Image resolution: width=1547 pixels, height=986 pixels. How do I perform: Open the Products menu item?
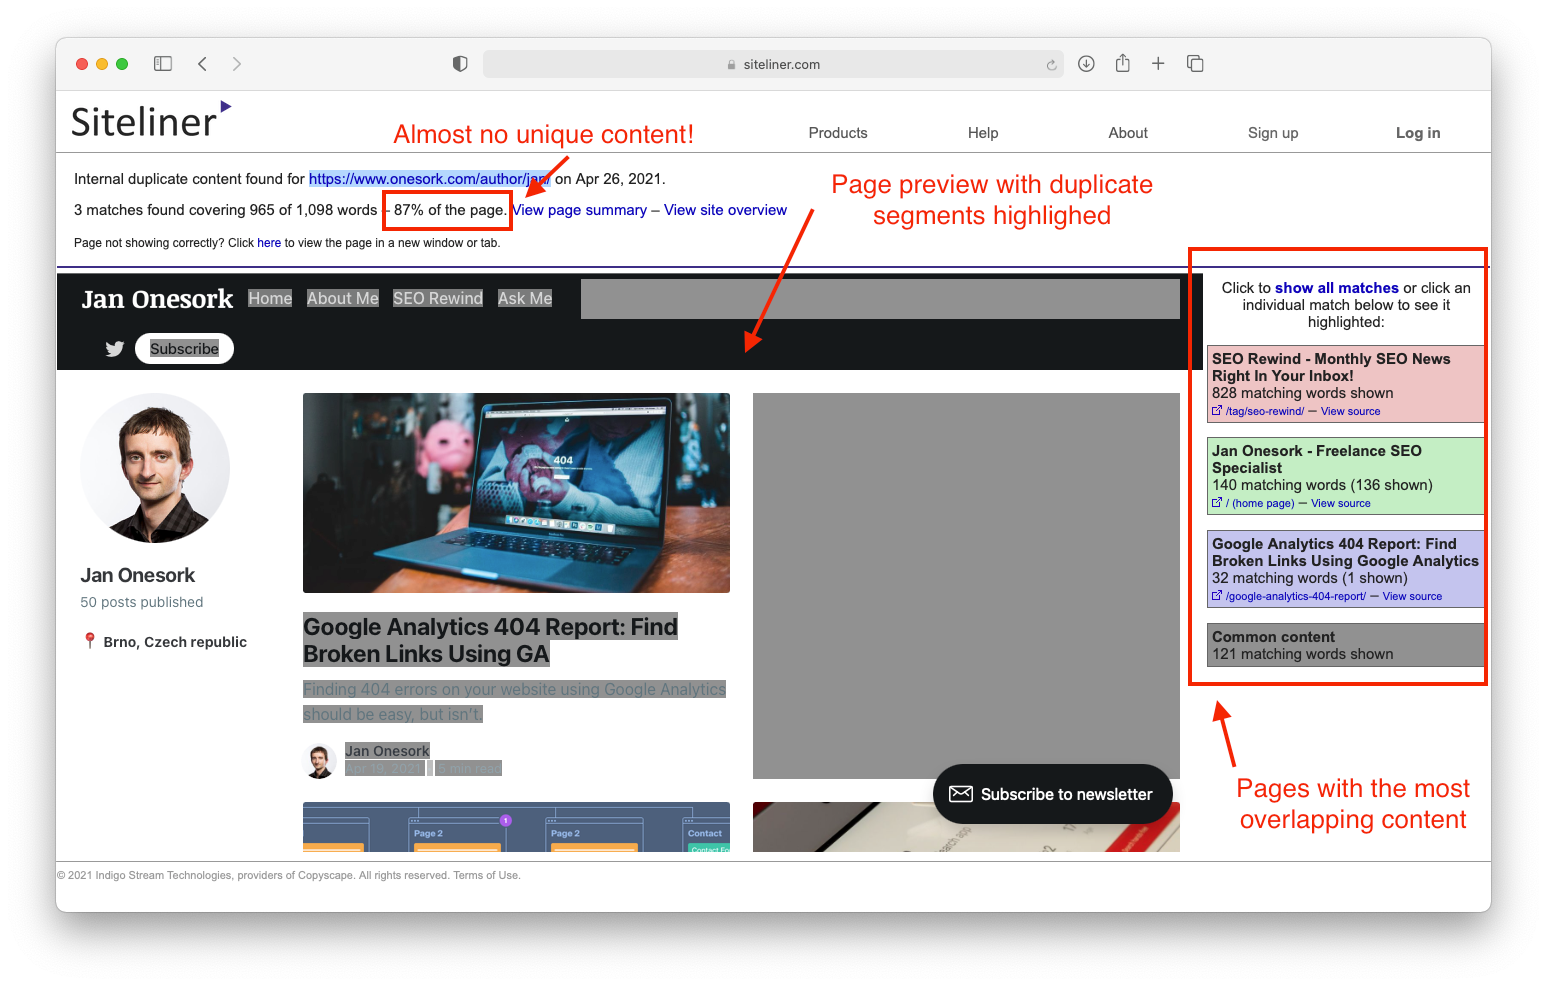tap(838, 133)
